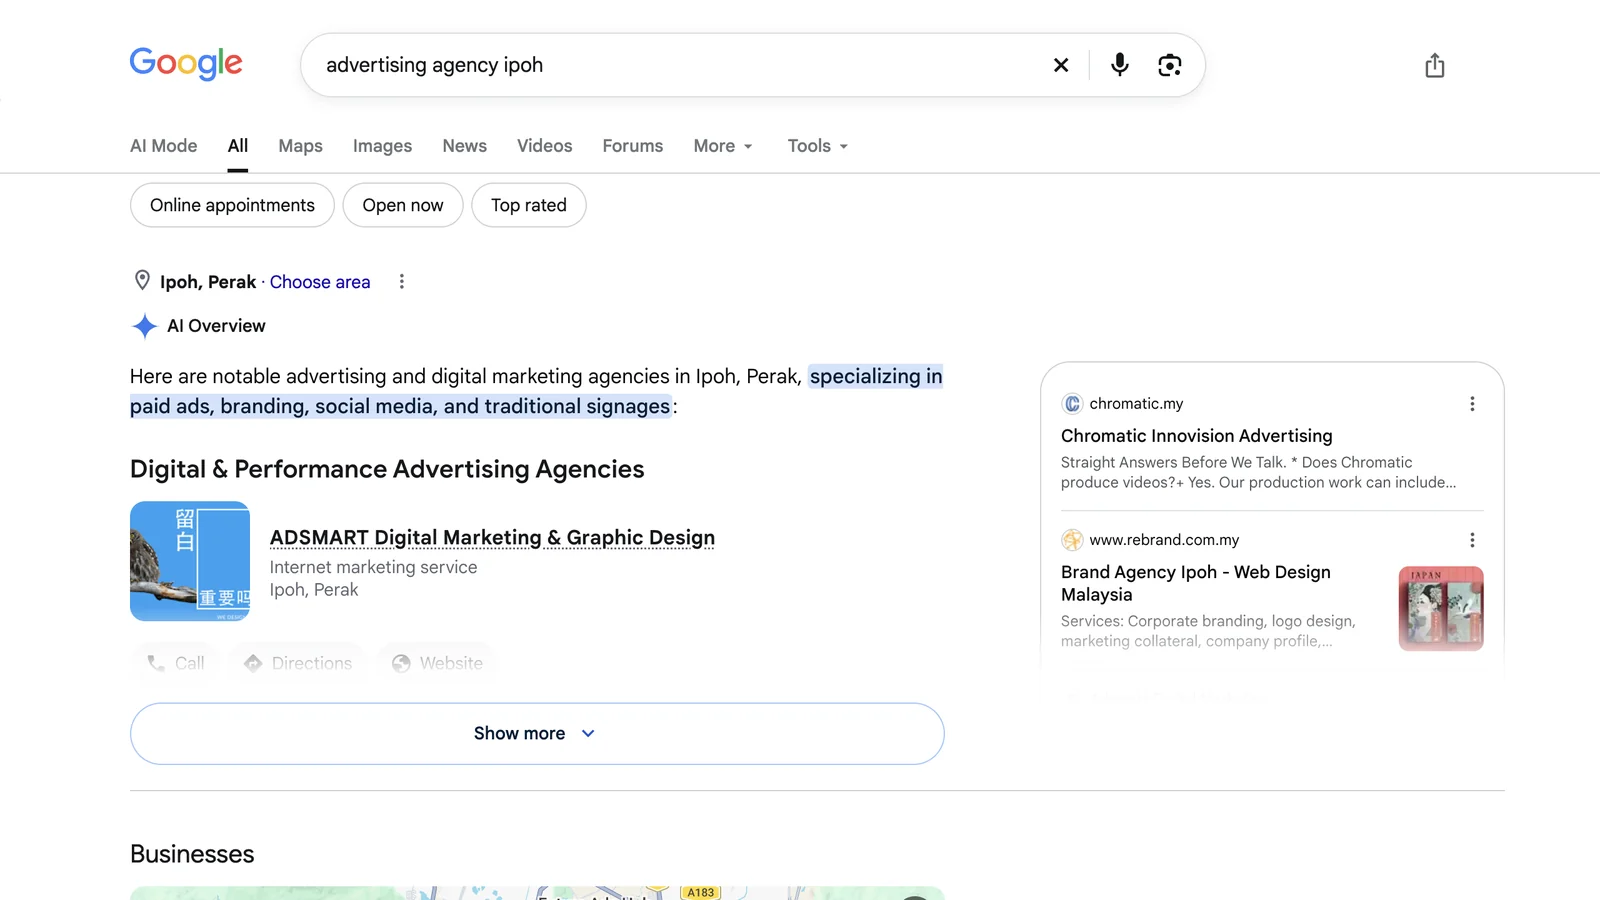Start voice search with microphone icon
The height and width of the screenshot is (900, 1600).
coord(1120,65)
